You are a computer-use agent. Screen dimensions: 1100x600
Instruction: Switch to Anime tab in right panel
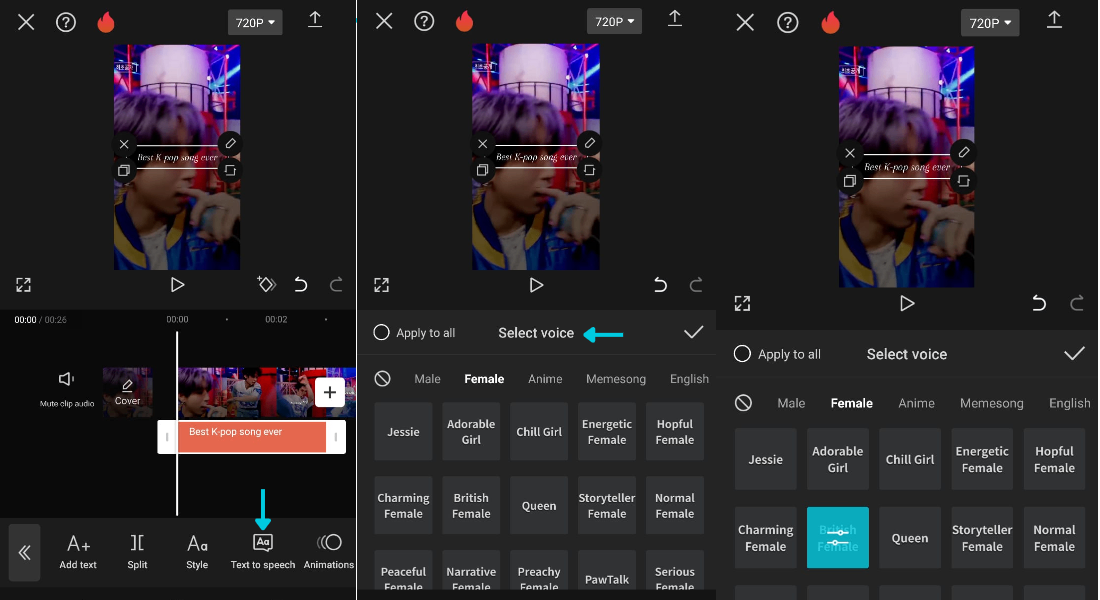click(x=916, y=404)
